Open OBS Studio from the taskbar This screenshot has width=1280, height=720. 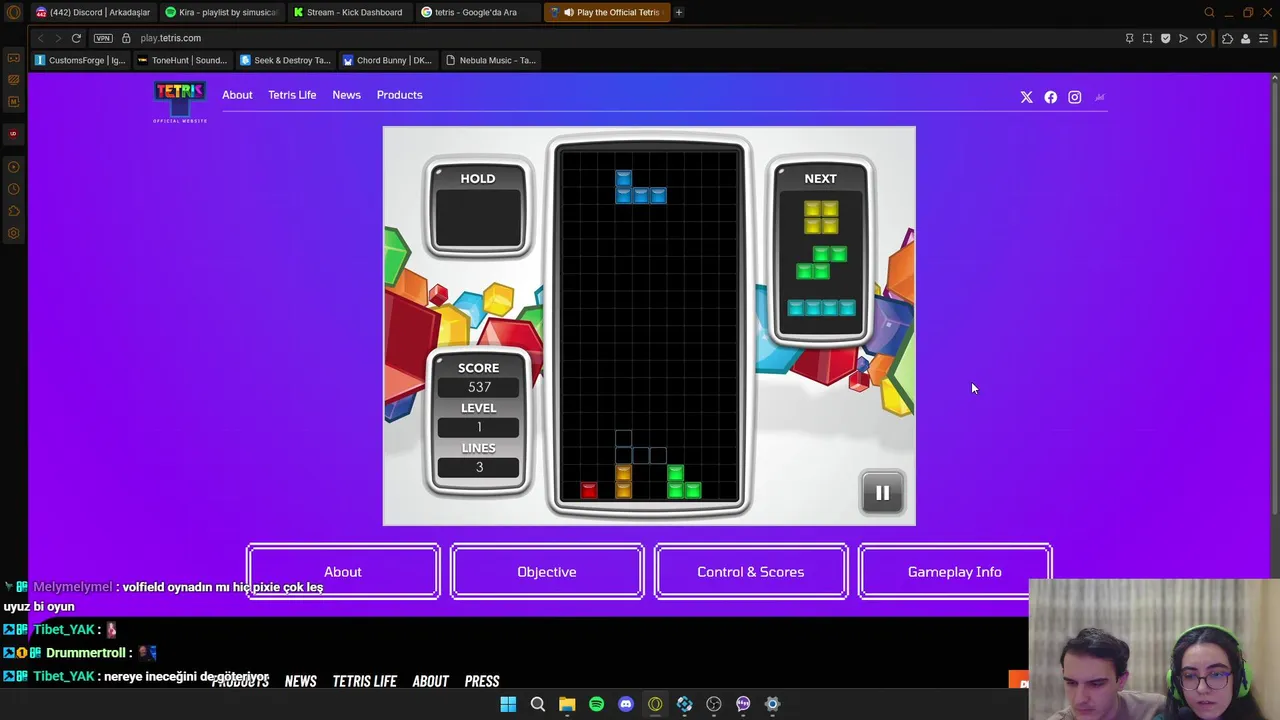point(714,704)
